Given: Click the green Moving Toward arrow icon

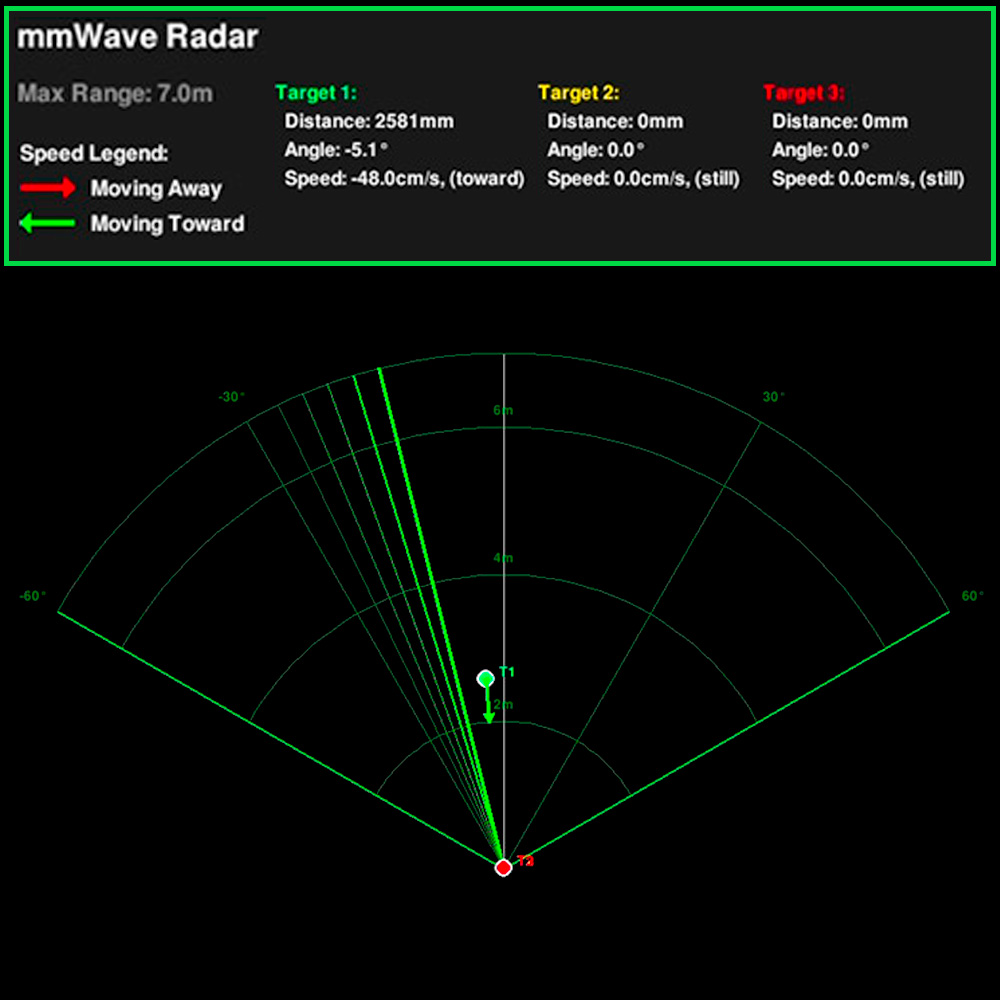Looking at the screenshot, I should (x=48, y=223).
